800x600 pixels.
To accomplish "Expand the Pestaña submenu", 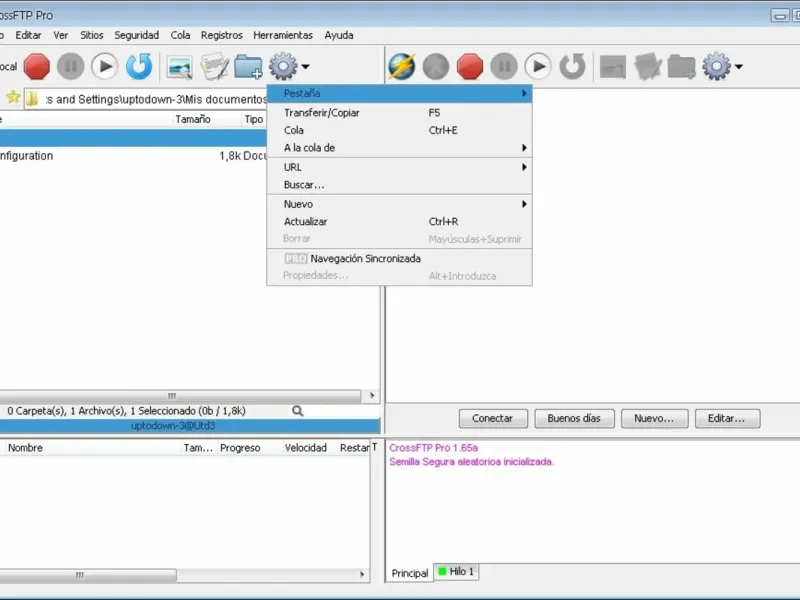I will coord(399,93).
